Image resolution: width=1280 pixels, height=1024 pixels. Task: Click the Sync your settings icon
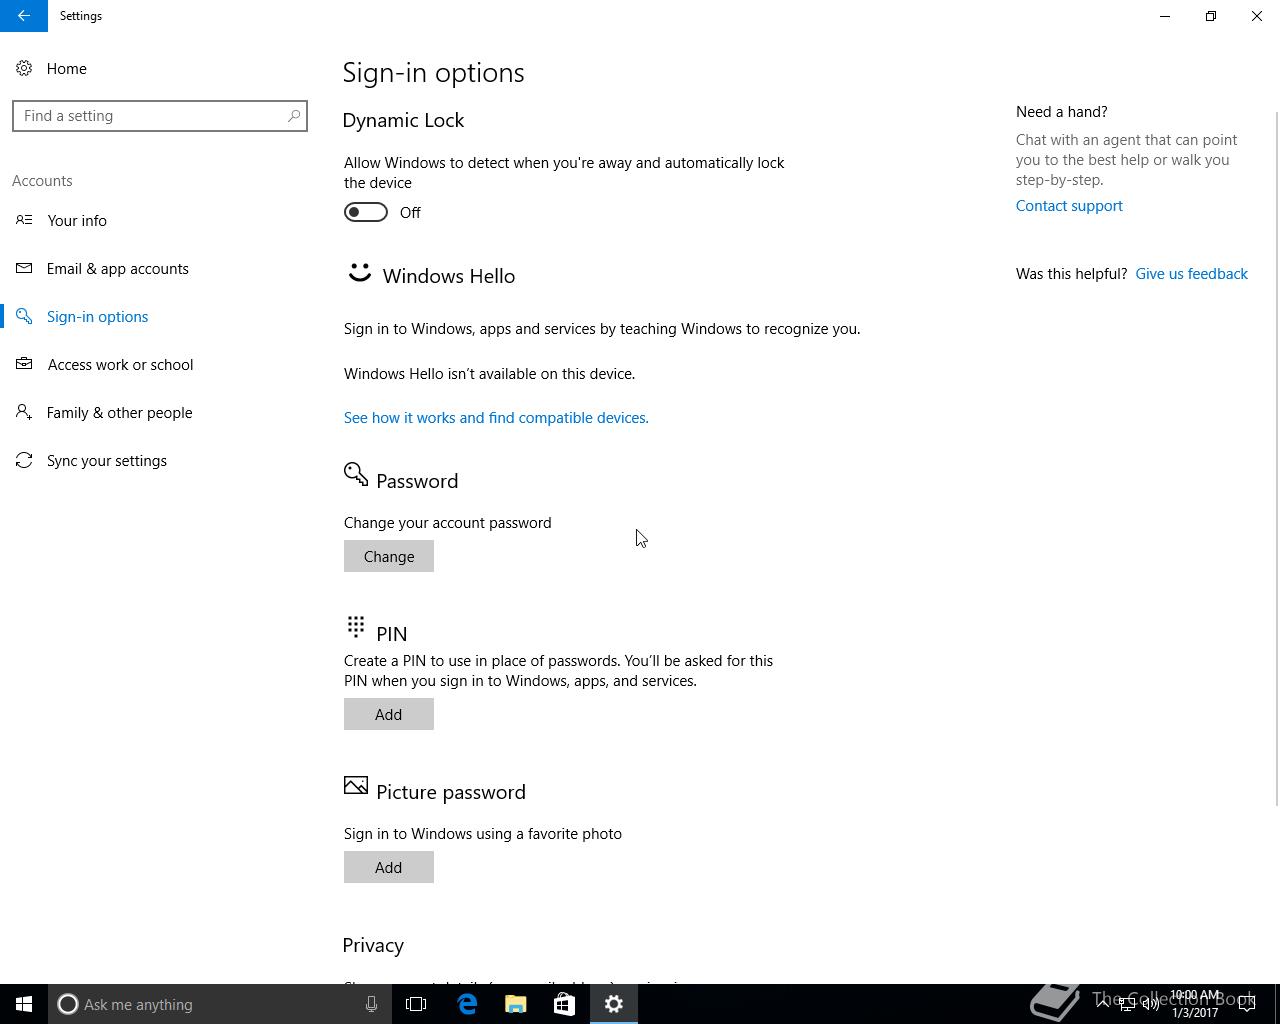coord(24,460)
